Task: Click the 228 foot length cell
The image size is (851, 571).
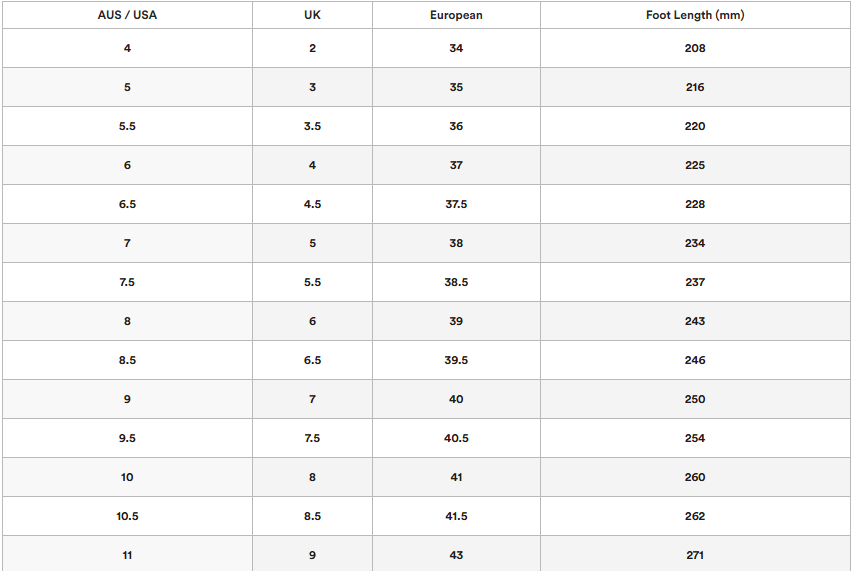Action: (695, 204)
